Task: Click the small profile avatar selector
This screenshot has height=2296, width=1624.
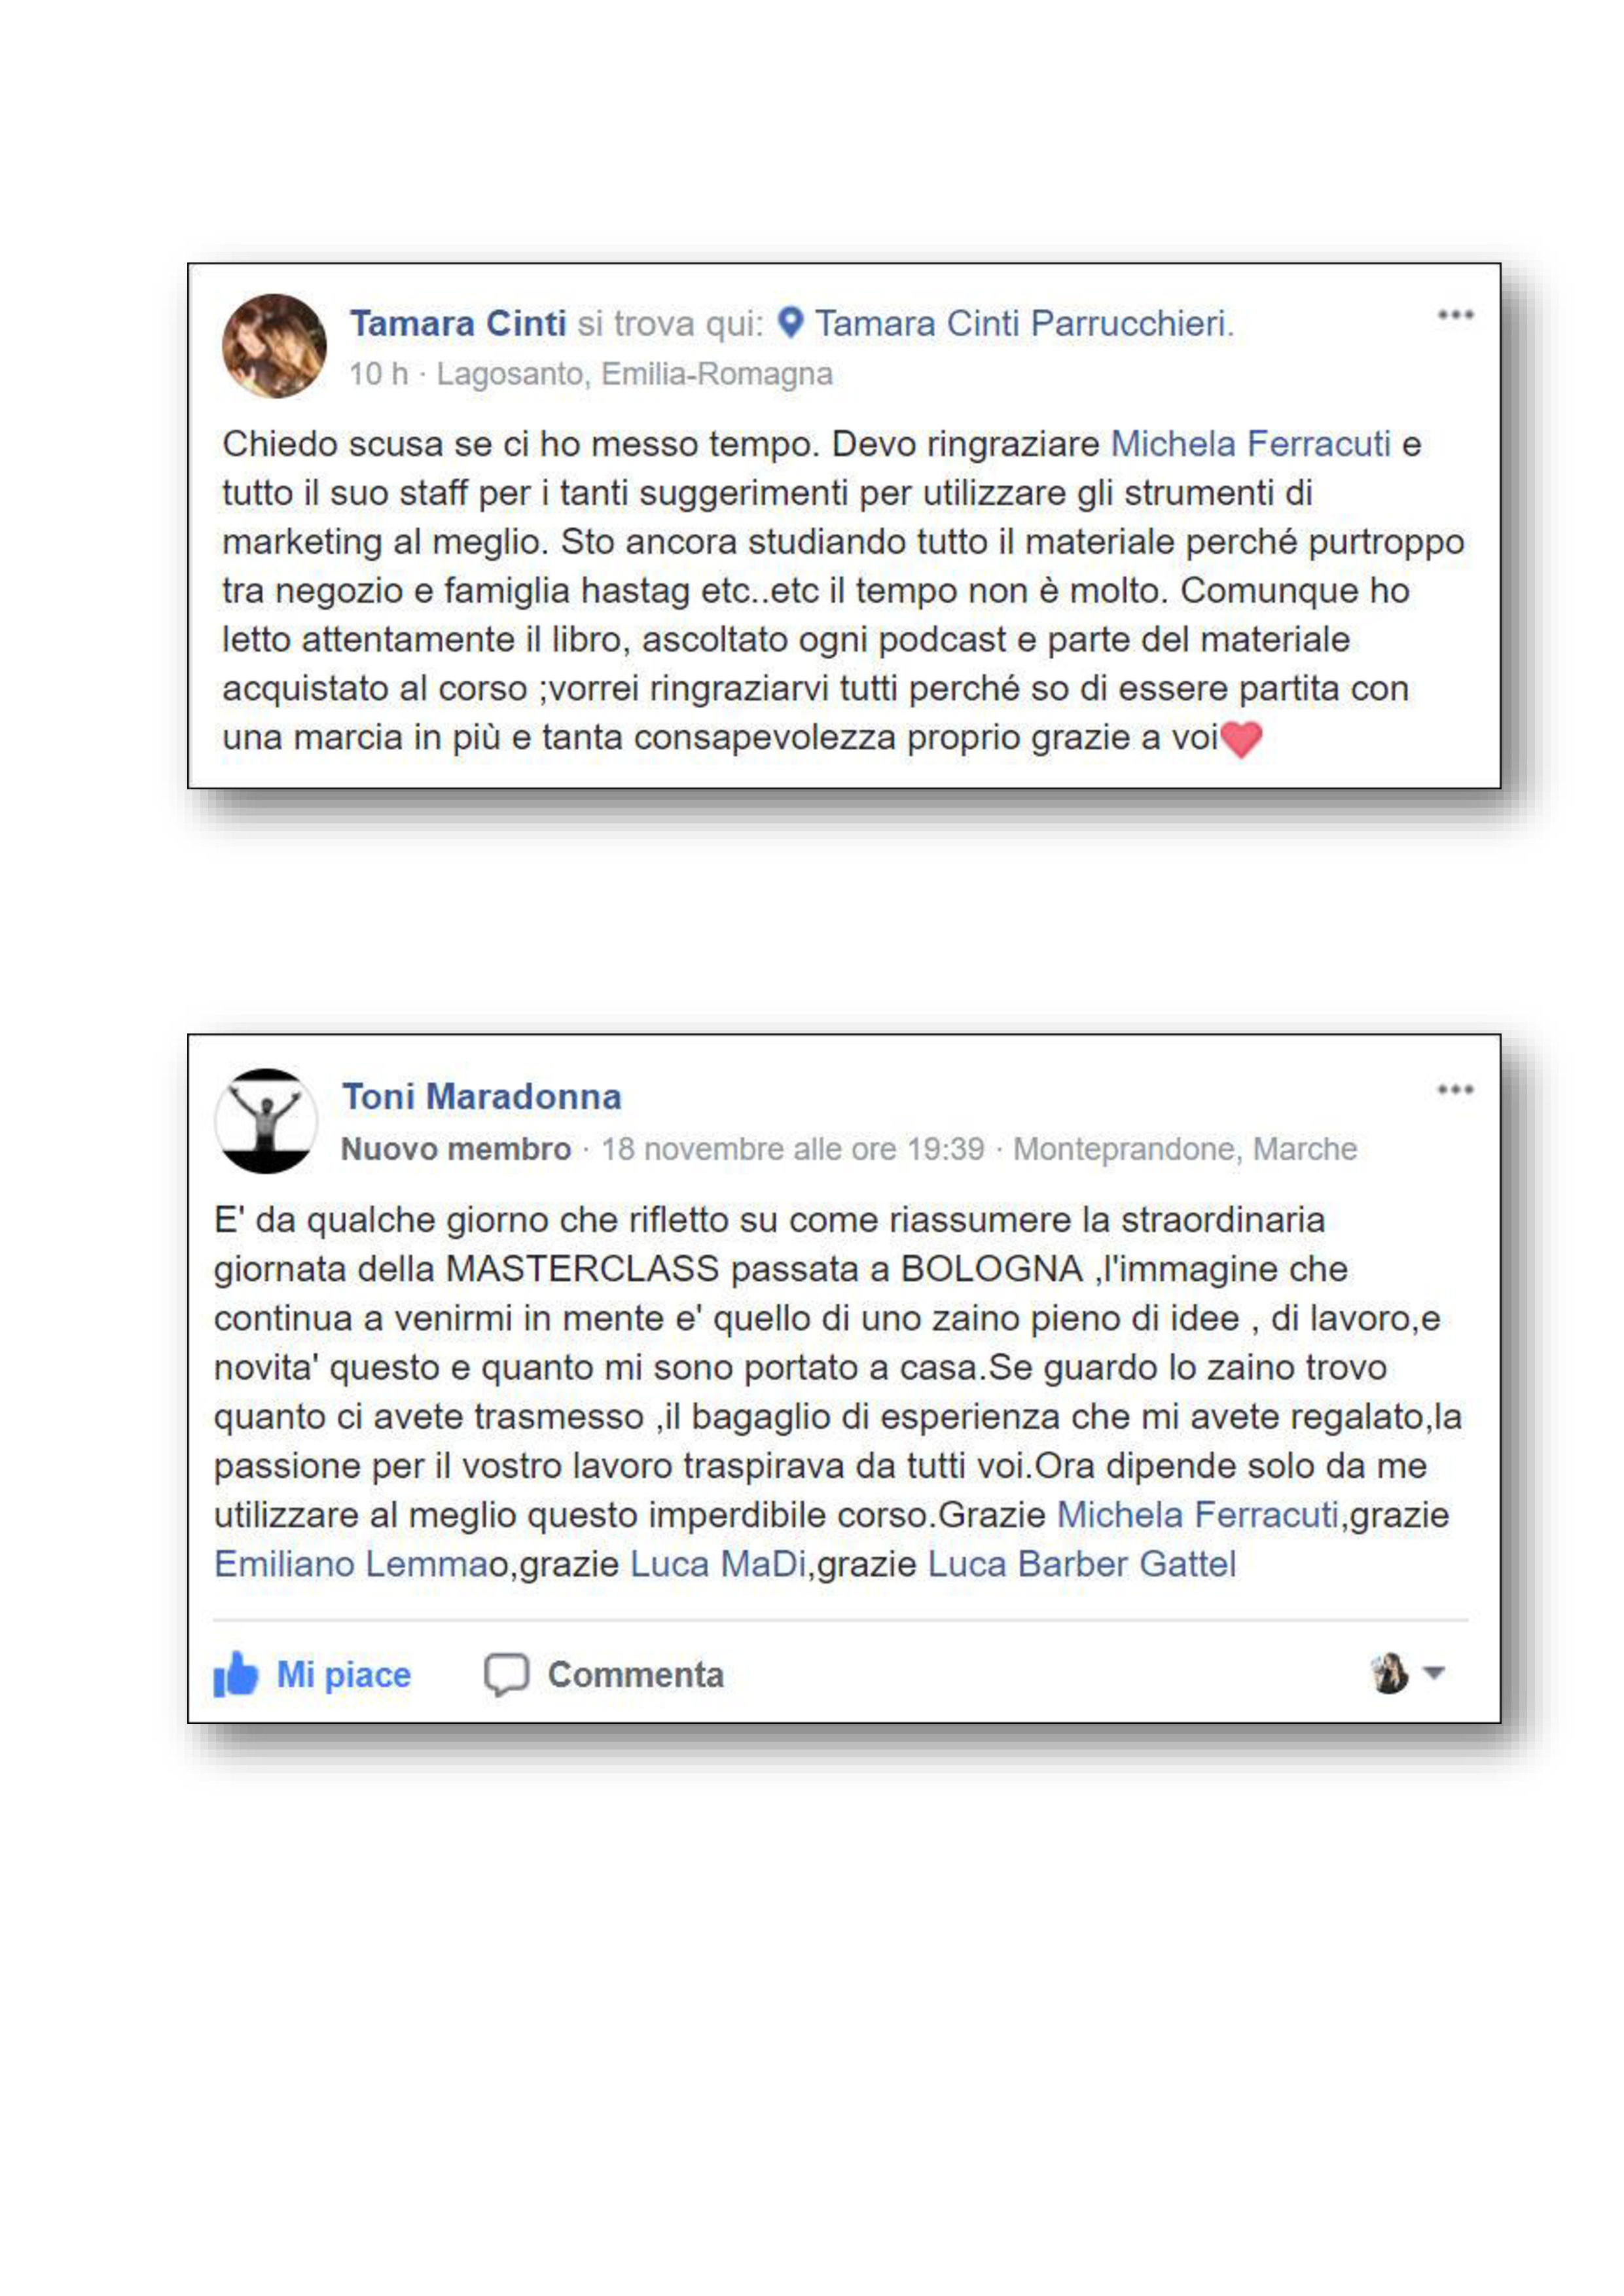Action: click(x=1390, y=1672)
